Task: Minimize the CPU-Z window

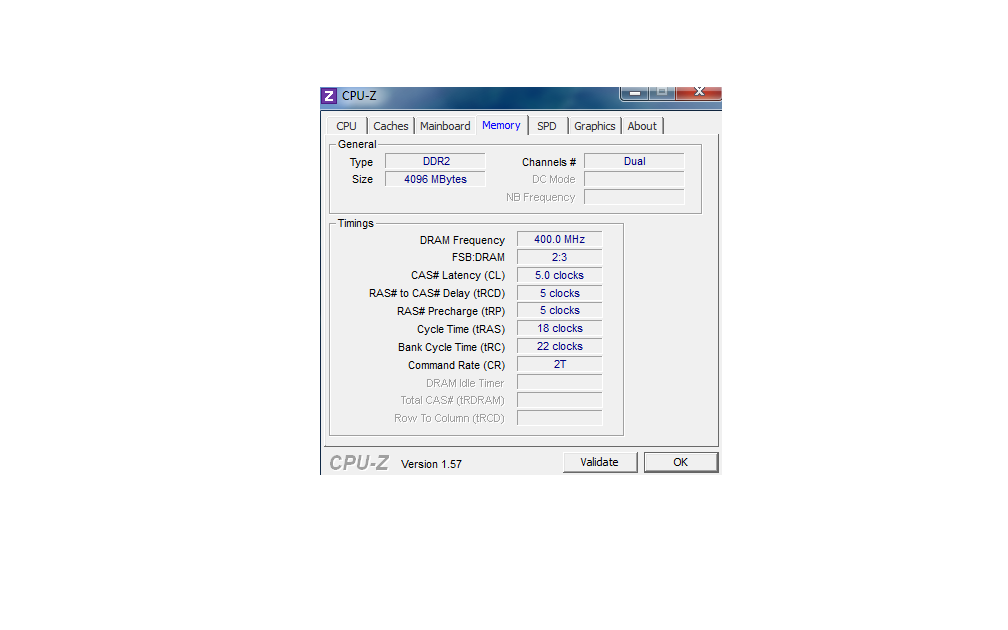Action: (x=635, y=93)
